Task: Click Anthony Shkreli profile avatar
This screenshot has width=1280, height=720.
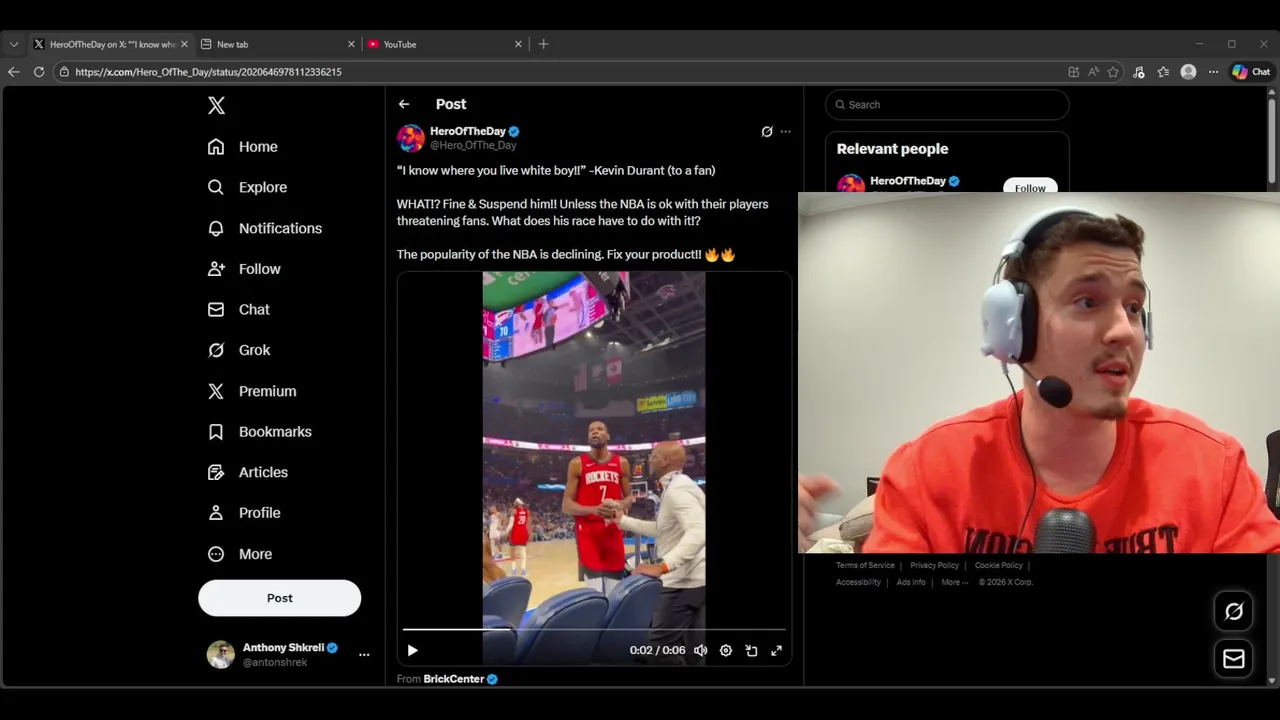Action: point(220,654)
